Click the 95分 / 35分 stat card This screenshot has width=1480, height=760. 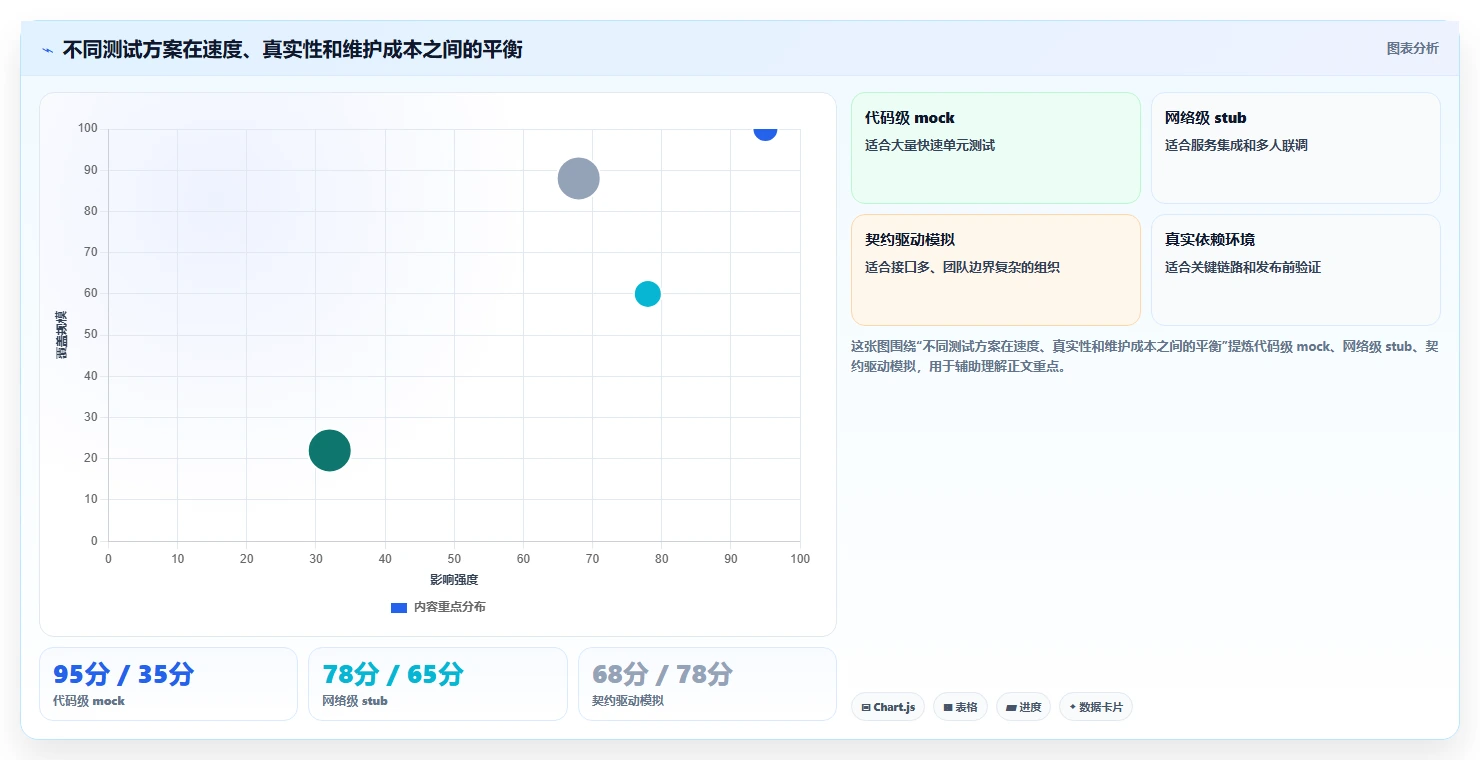[168, 684]
